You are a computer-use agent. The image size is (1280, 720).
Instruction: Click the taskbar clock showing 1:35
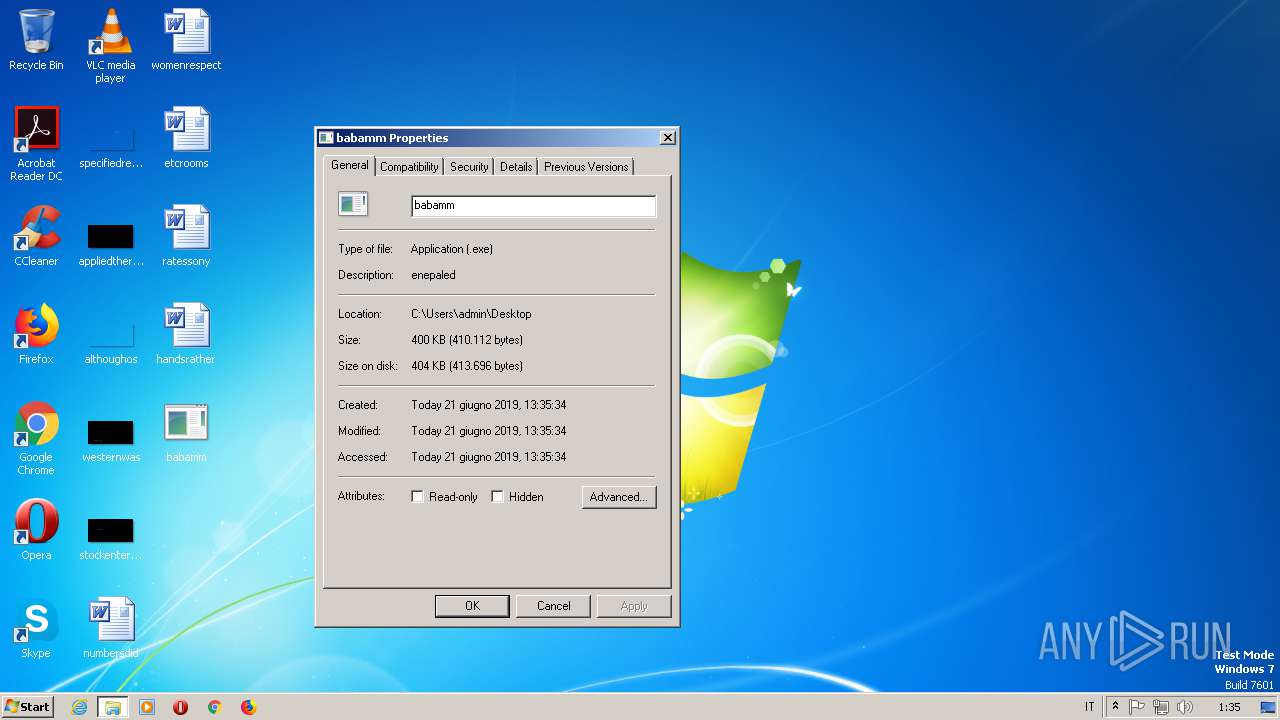[1229, 707]
